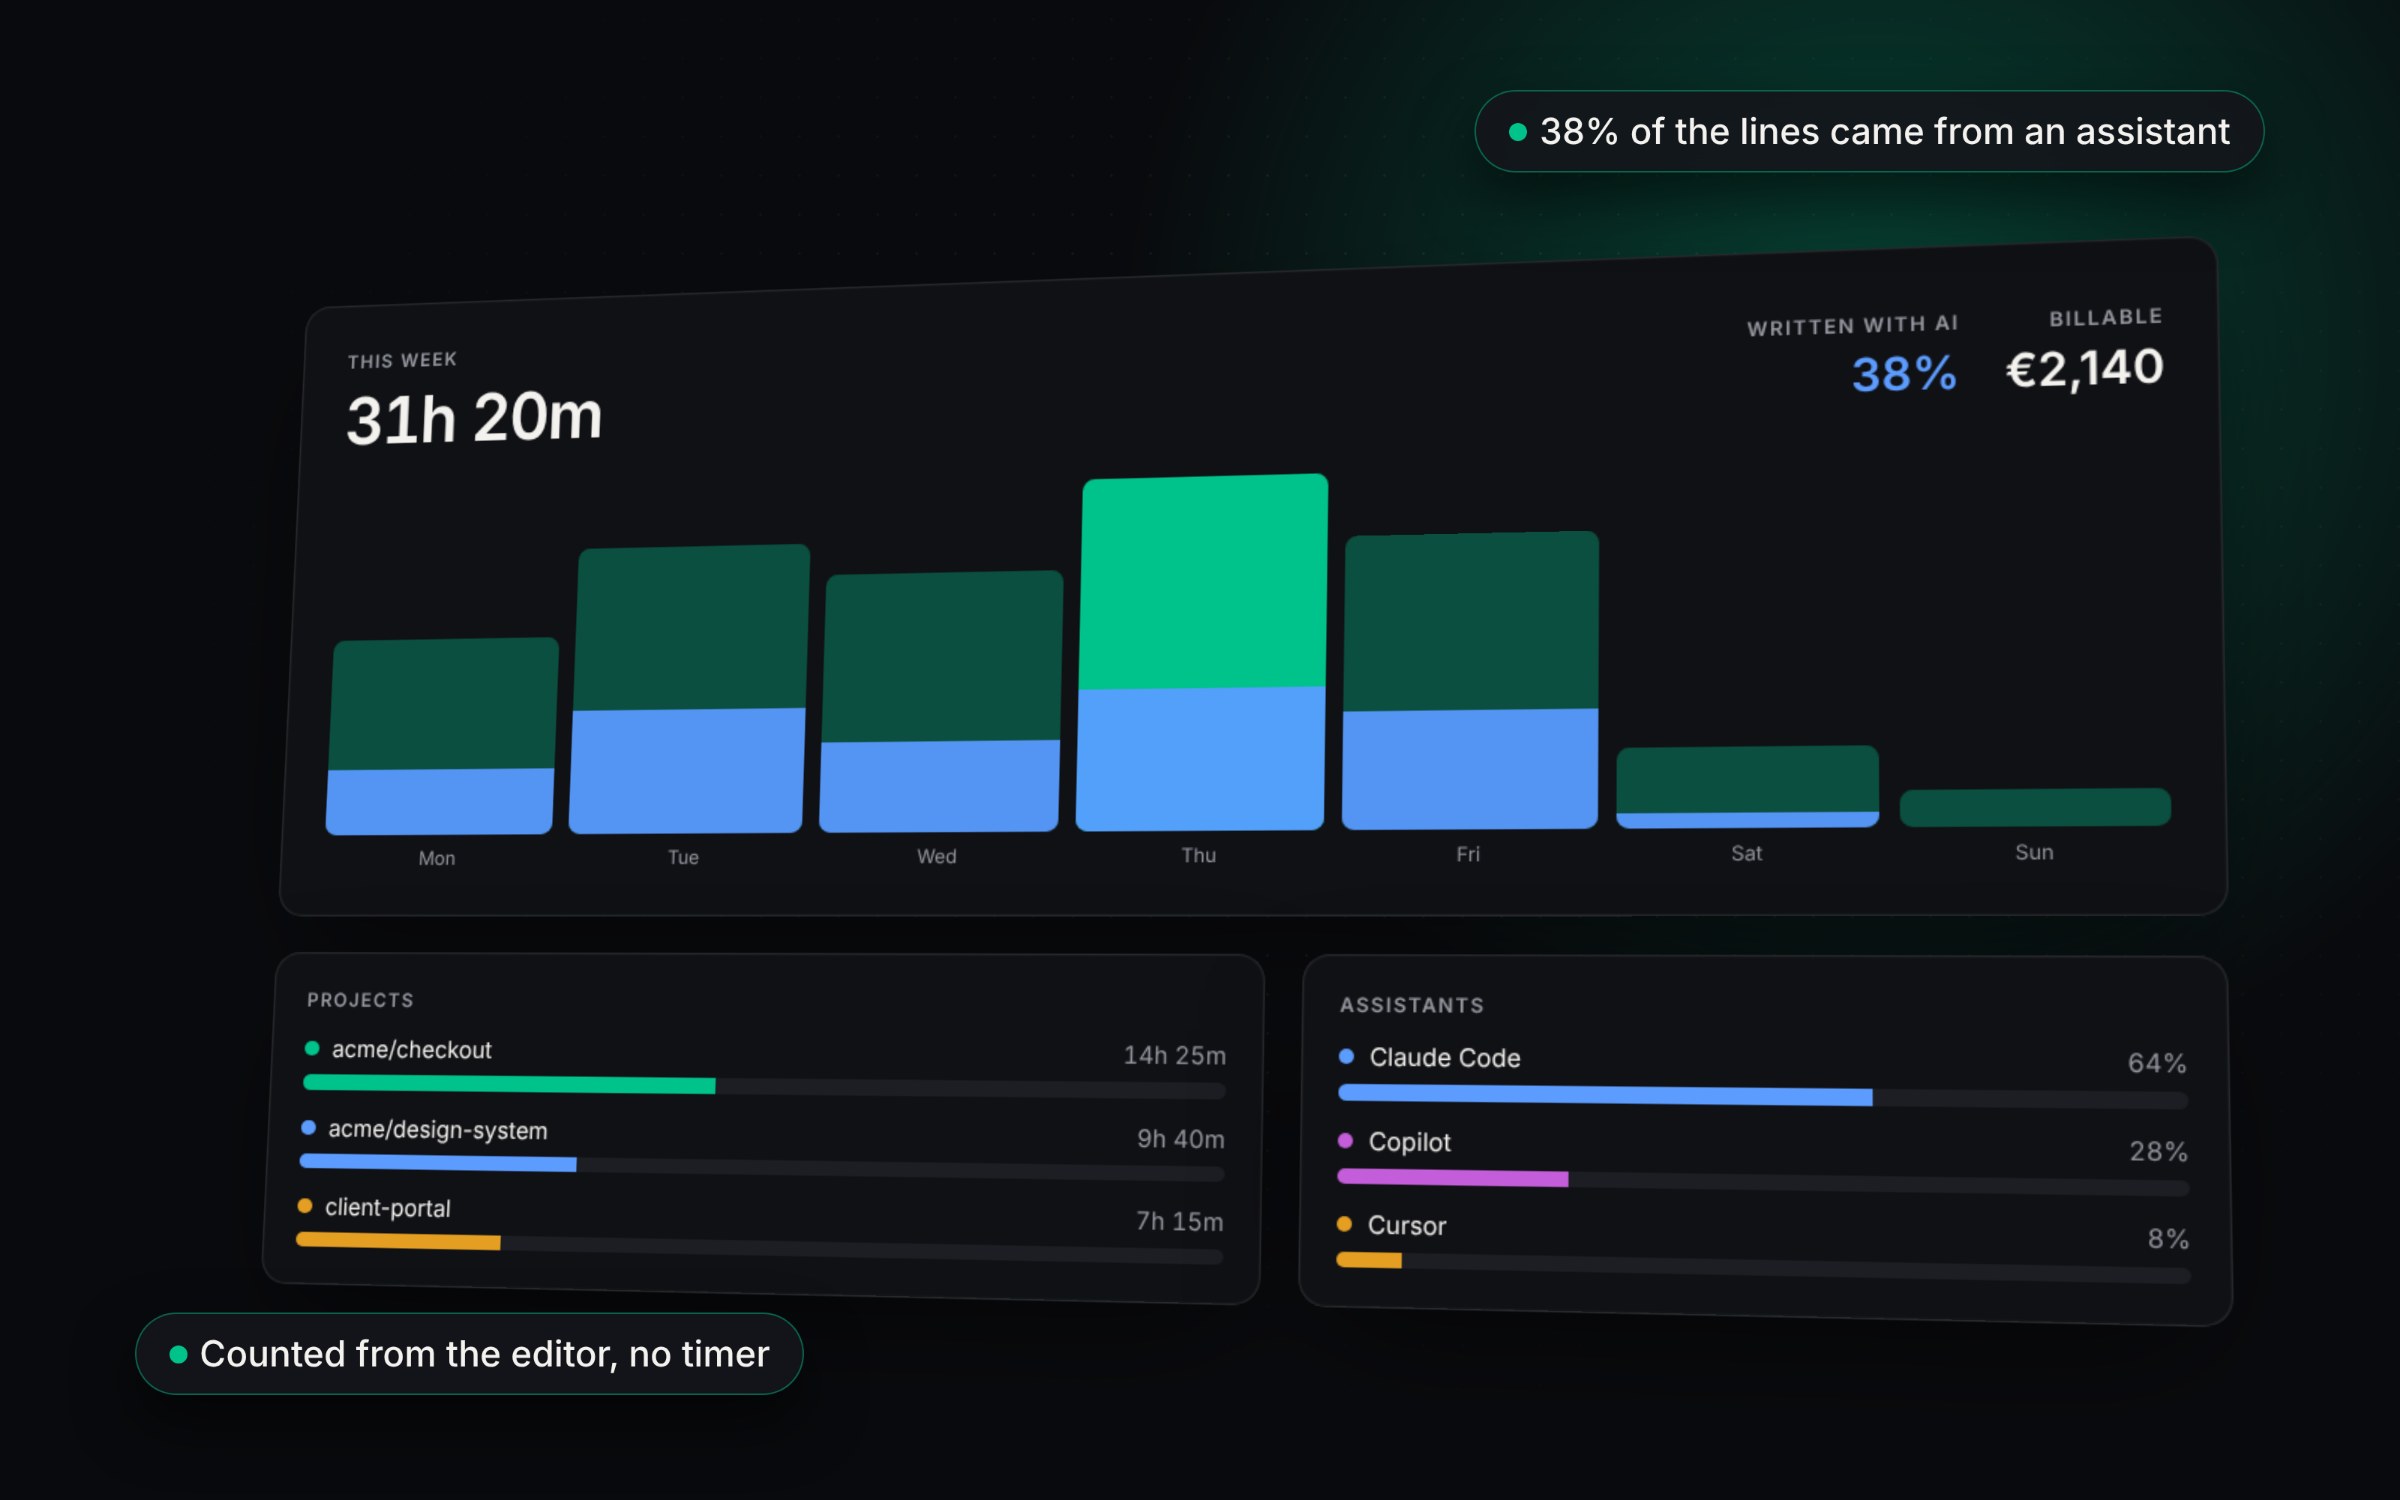Click the 'Claude Code' assistant label
This screenshot has width=2400, height=1500.
(x=1445, y=1058)
